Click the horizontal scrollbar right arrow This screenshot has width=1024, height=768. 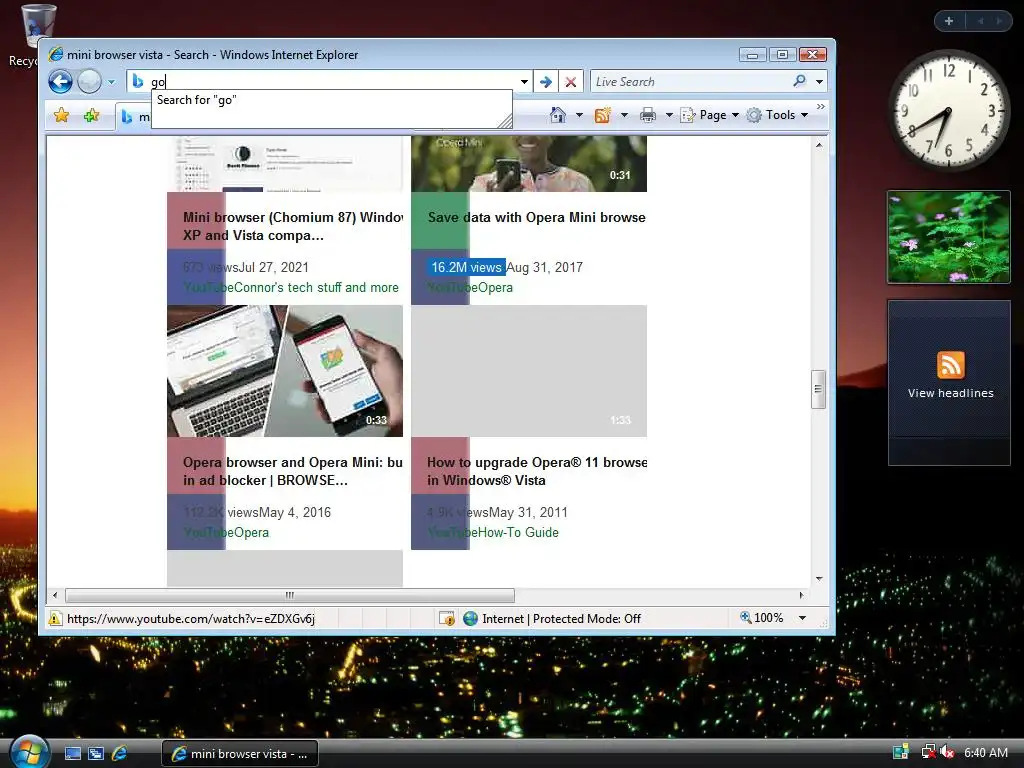[801, 595]
